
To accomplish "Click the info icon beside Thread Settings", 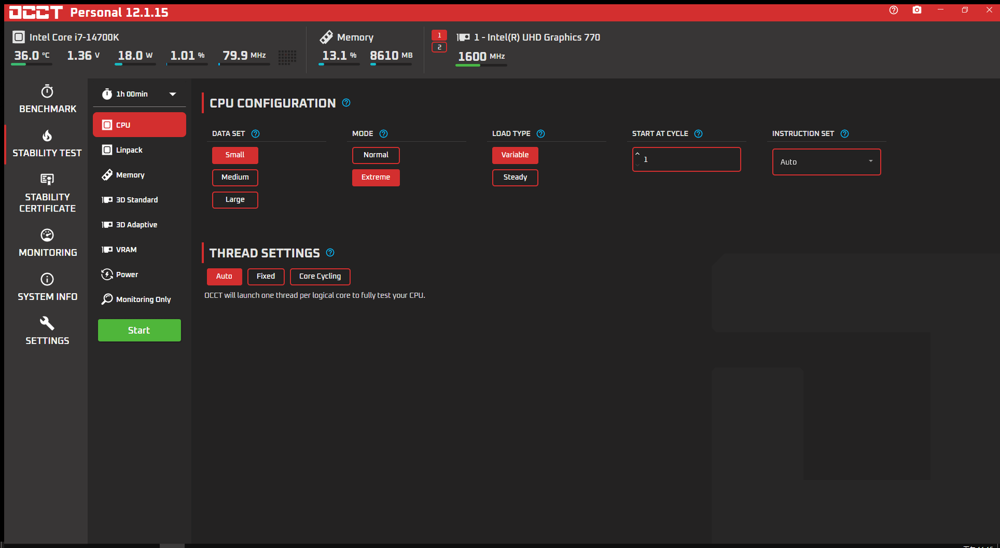I will pyautogui.click(x=330, y=253).
